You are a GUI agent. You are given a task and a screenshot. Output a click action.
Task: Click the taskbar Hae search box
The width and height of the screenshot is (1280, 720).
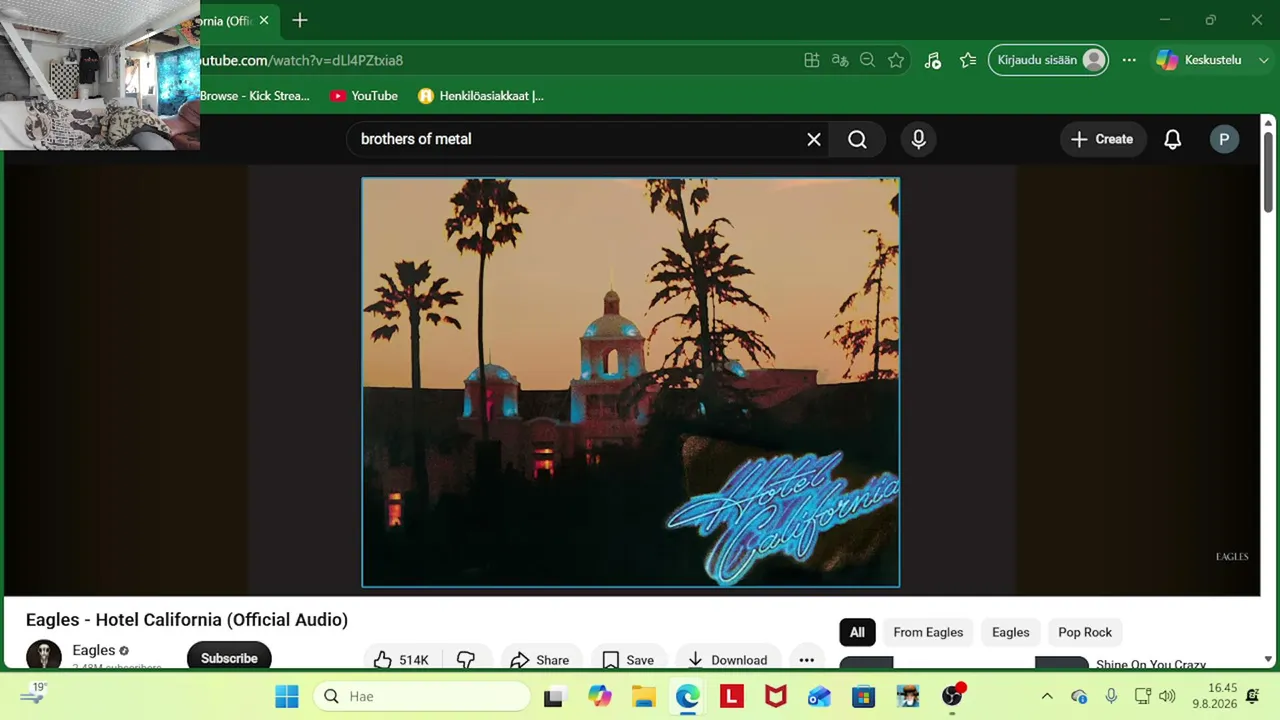tap(422, 696)
